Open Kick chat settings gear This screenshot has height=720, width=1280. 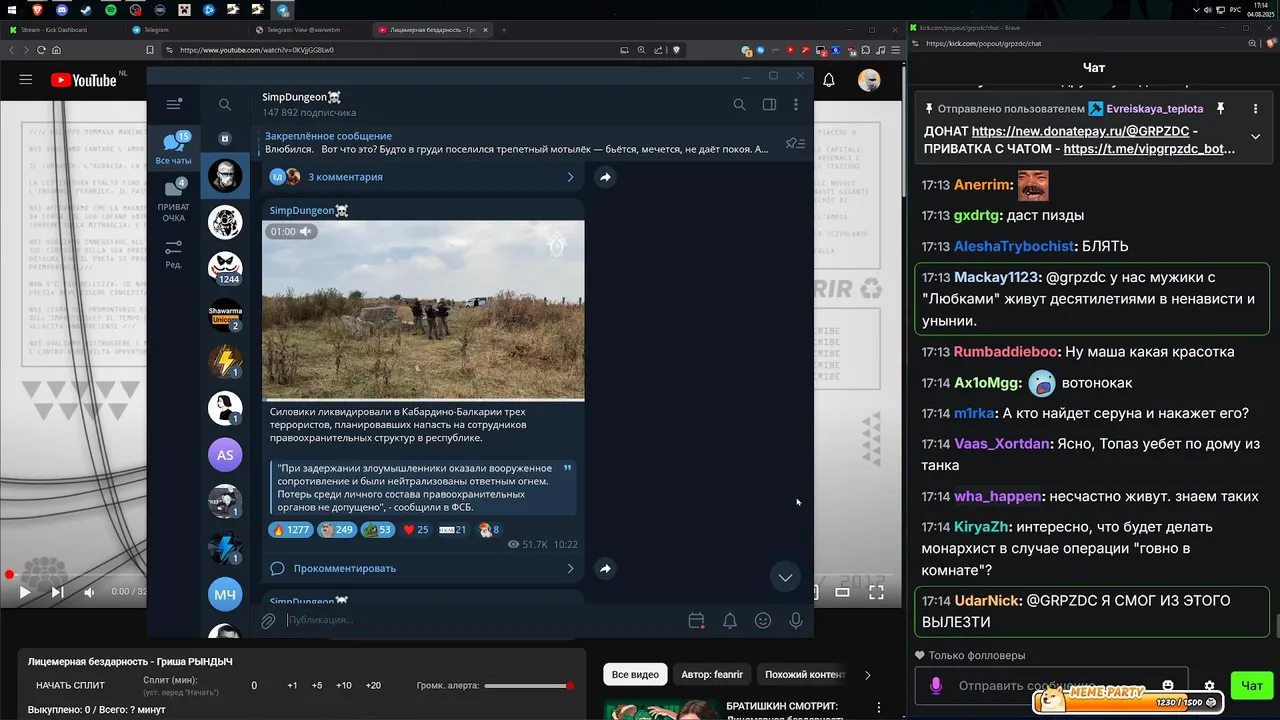click(x=1209, y=686)
